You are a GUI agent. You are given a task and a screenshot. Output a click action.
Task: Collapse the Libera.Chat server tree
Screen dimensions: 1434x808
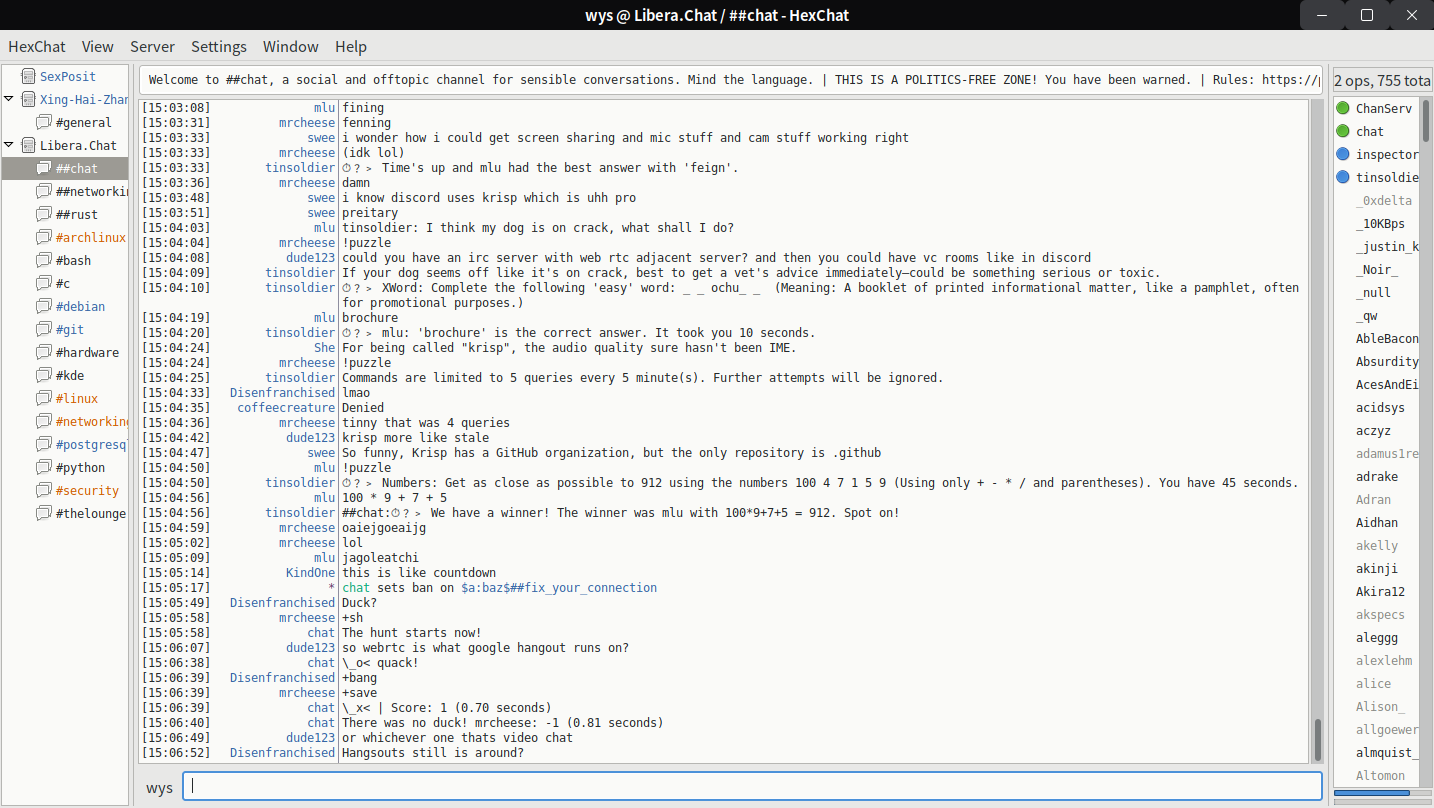click(x=9, y=145)
